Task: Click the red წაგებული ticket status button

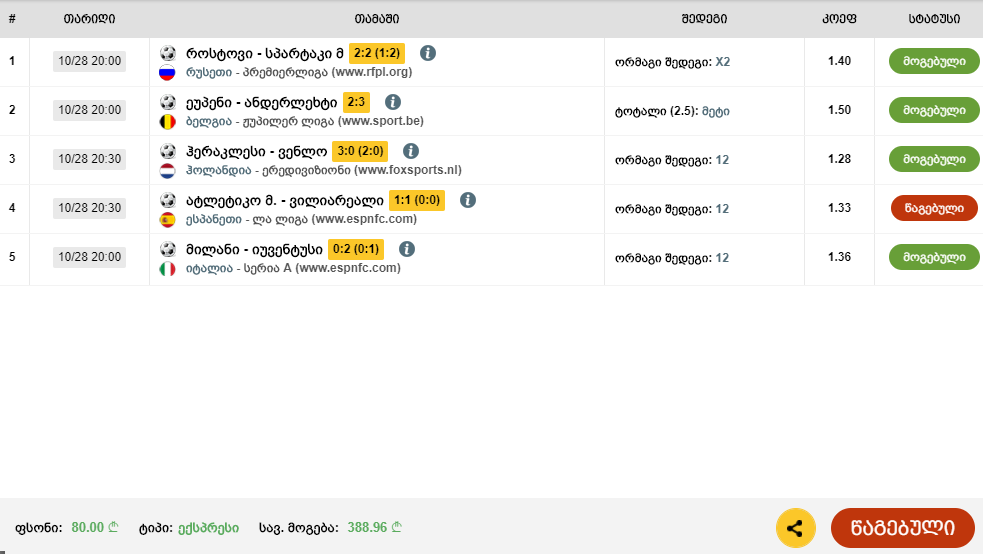Action: click(903, 528)
